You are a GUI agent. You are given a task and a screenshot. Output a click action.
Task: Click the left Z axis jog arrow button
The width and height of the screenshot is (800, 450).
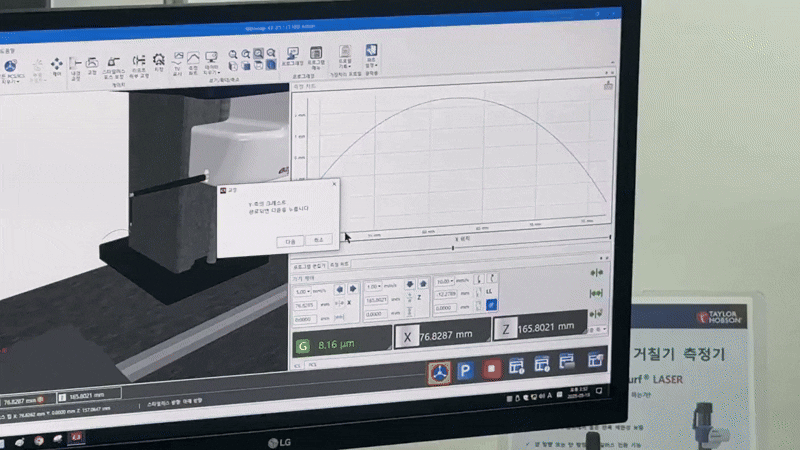410,284
